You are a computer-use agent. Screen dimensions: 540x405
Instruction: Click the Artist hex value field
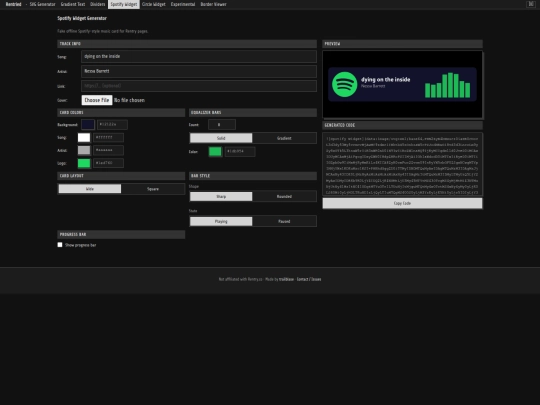tap(108, 150)
